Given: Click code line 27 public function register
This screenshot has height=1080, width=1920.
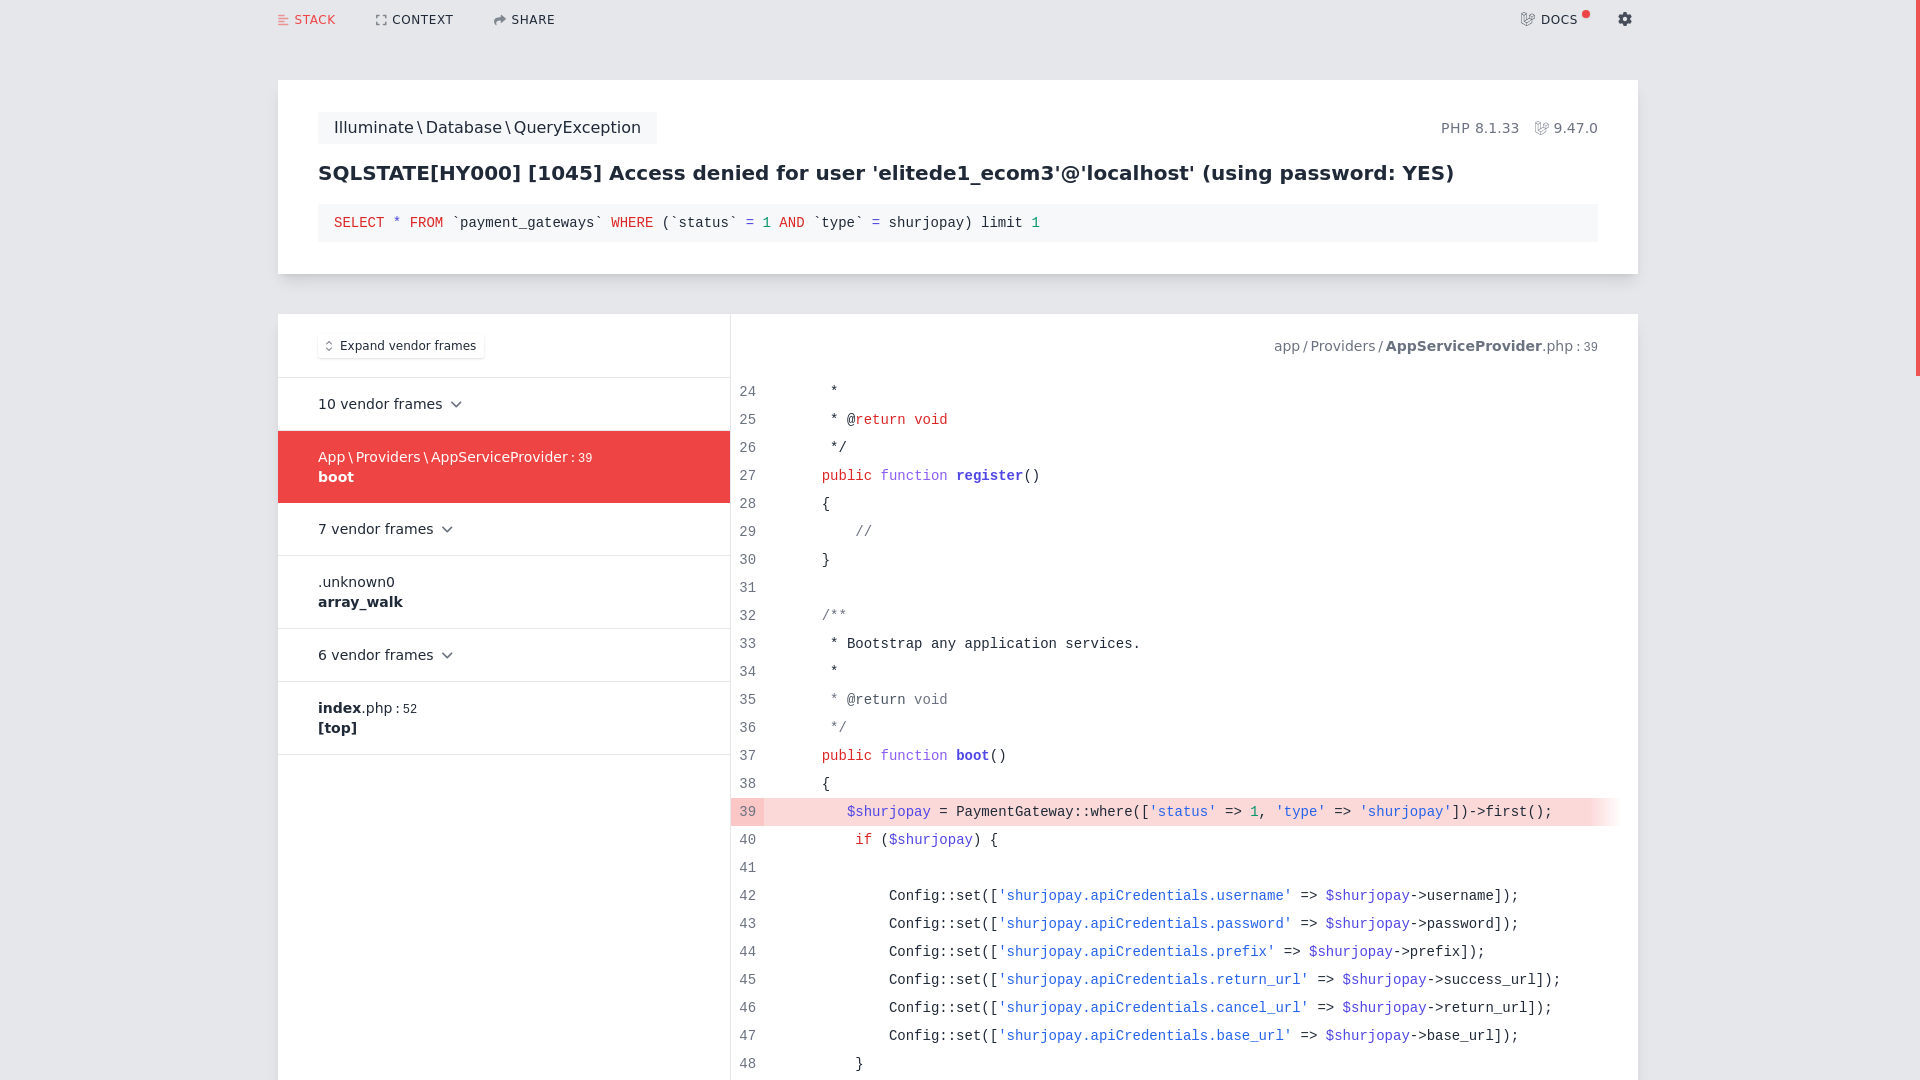Looking at the screenshot, I should click(x=930, y=476).
